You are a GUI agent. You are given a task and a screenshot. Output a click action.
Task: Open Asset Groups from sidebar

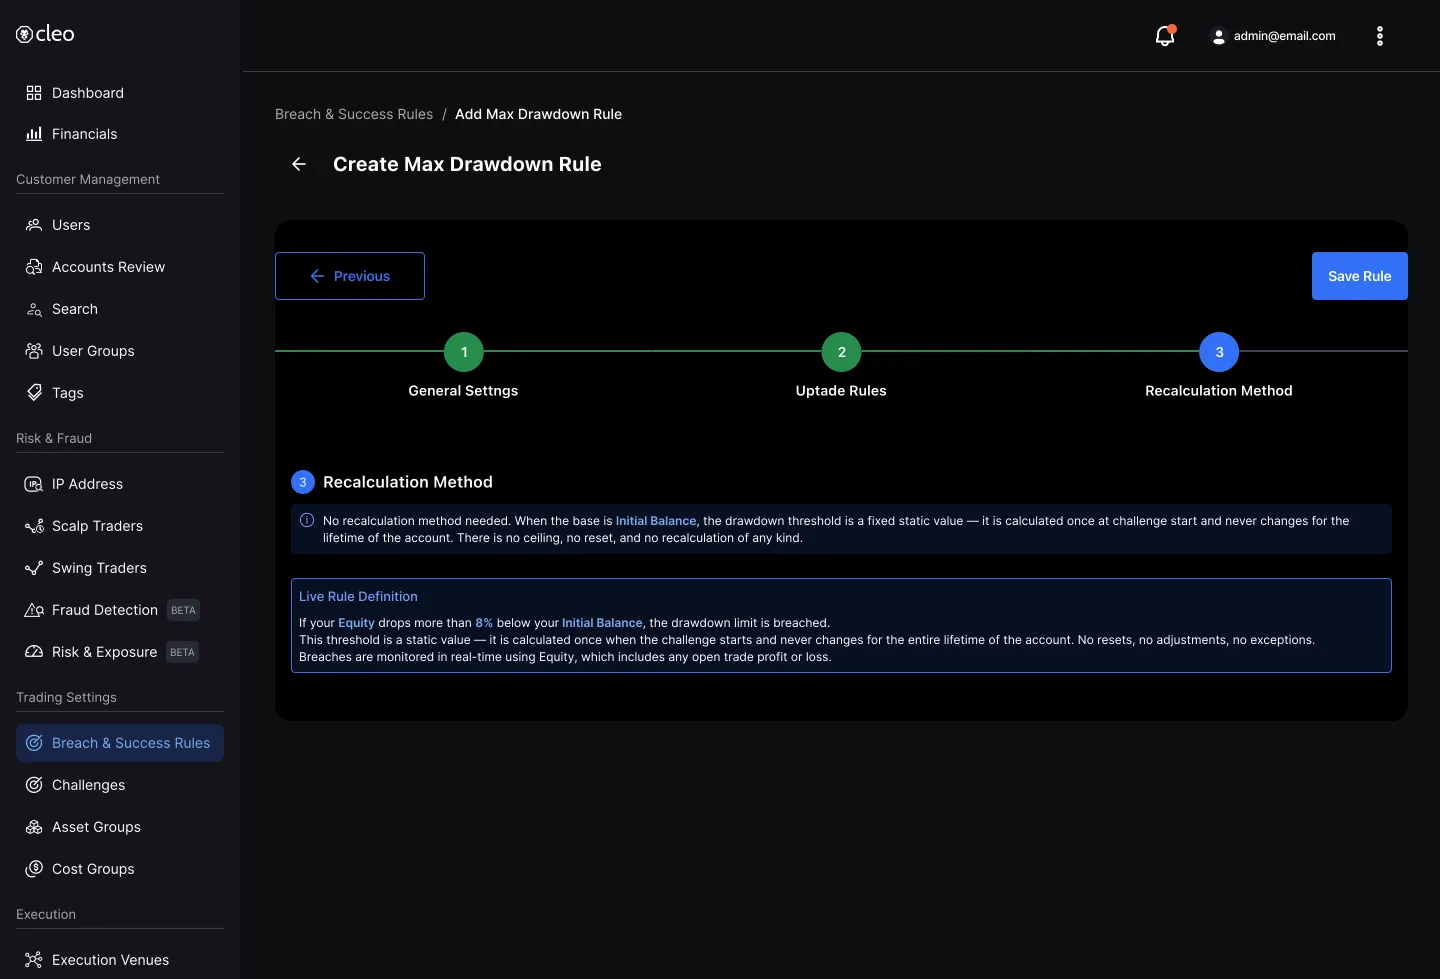coord(120,827)
